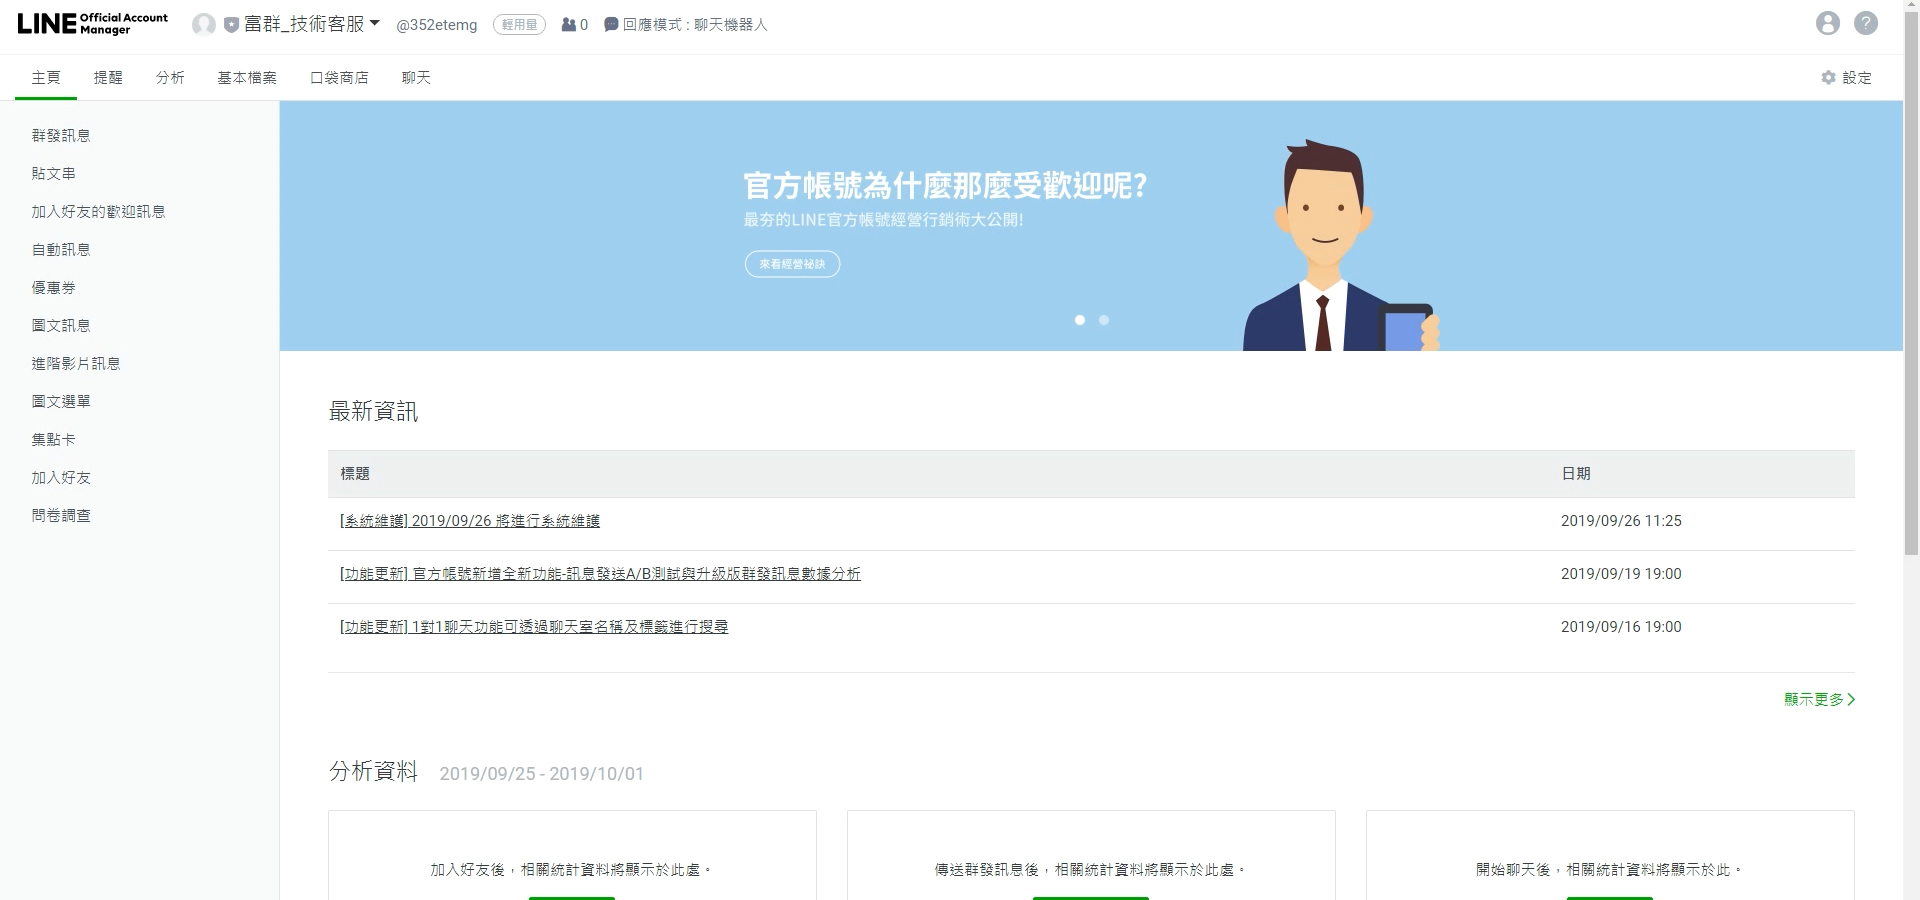Open 設定 with the gear icon
The image size is (1920, 900).
click(1846, 78)
